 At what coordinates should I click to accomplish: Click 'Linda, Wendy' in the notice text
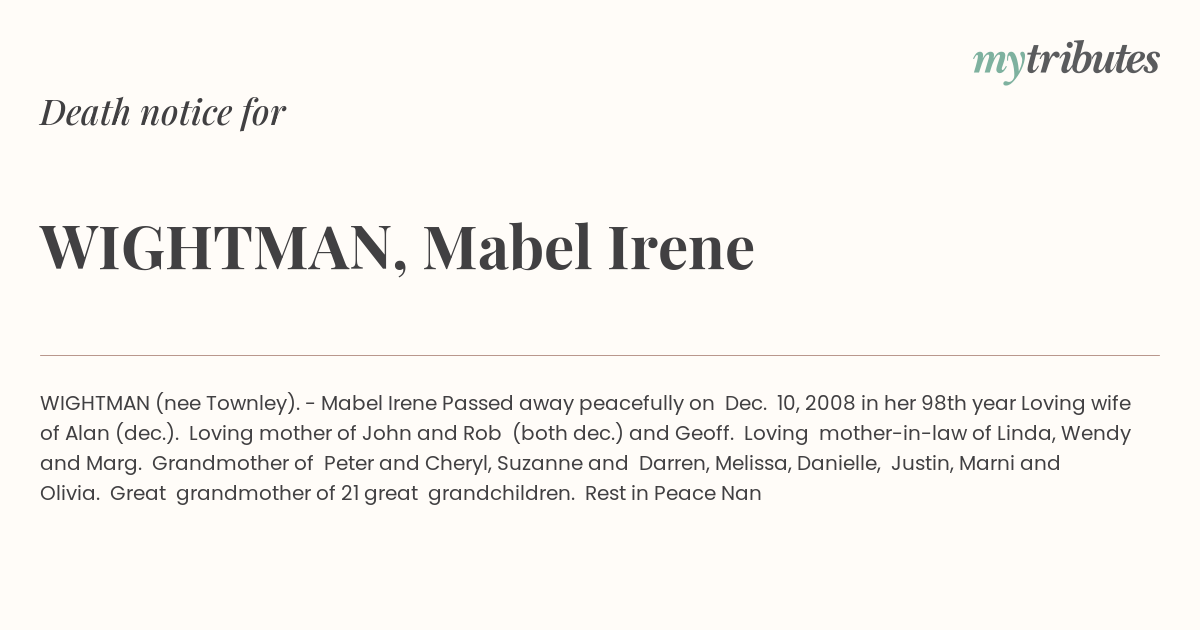pyautogui.click(x=1064, y=434)
